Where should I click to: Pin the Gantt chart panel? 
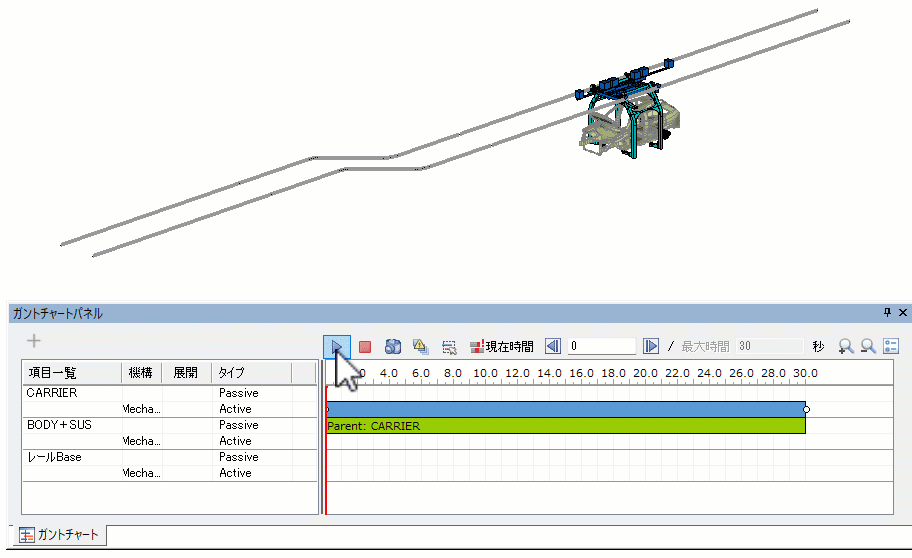coord(887,313)
